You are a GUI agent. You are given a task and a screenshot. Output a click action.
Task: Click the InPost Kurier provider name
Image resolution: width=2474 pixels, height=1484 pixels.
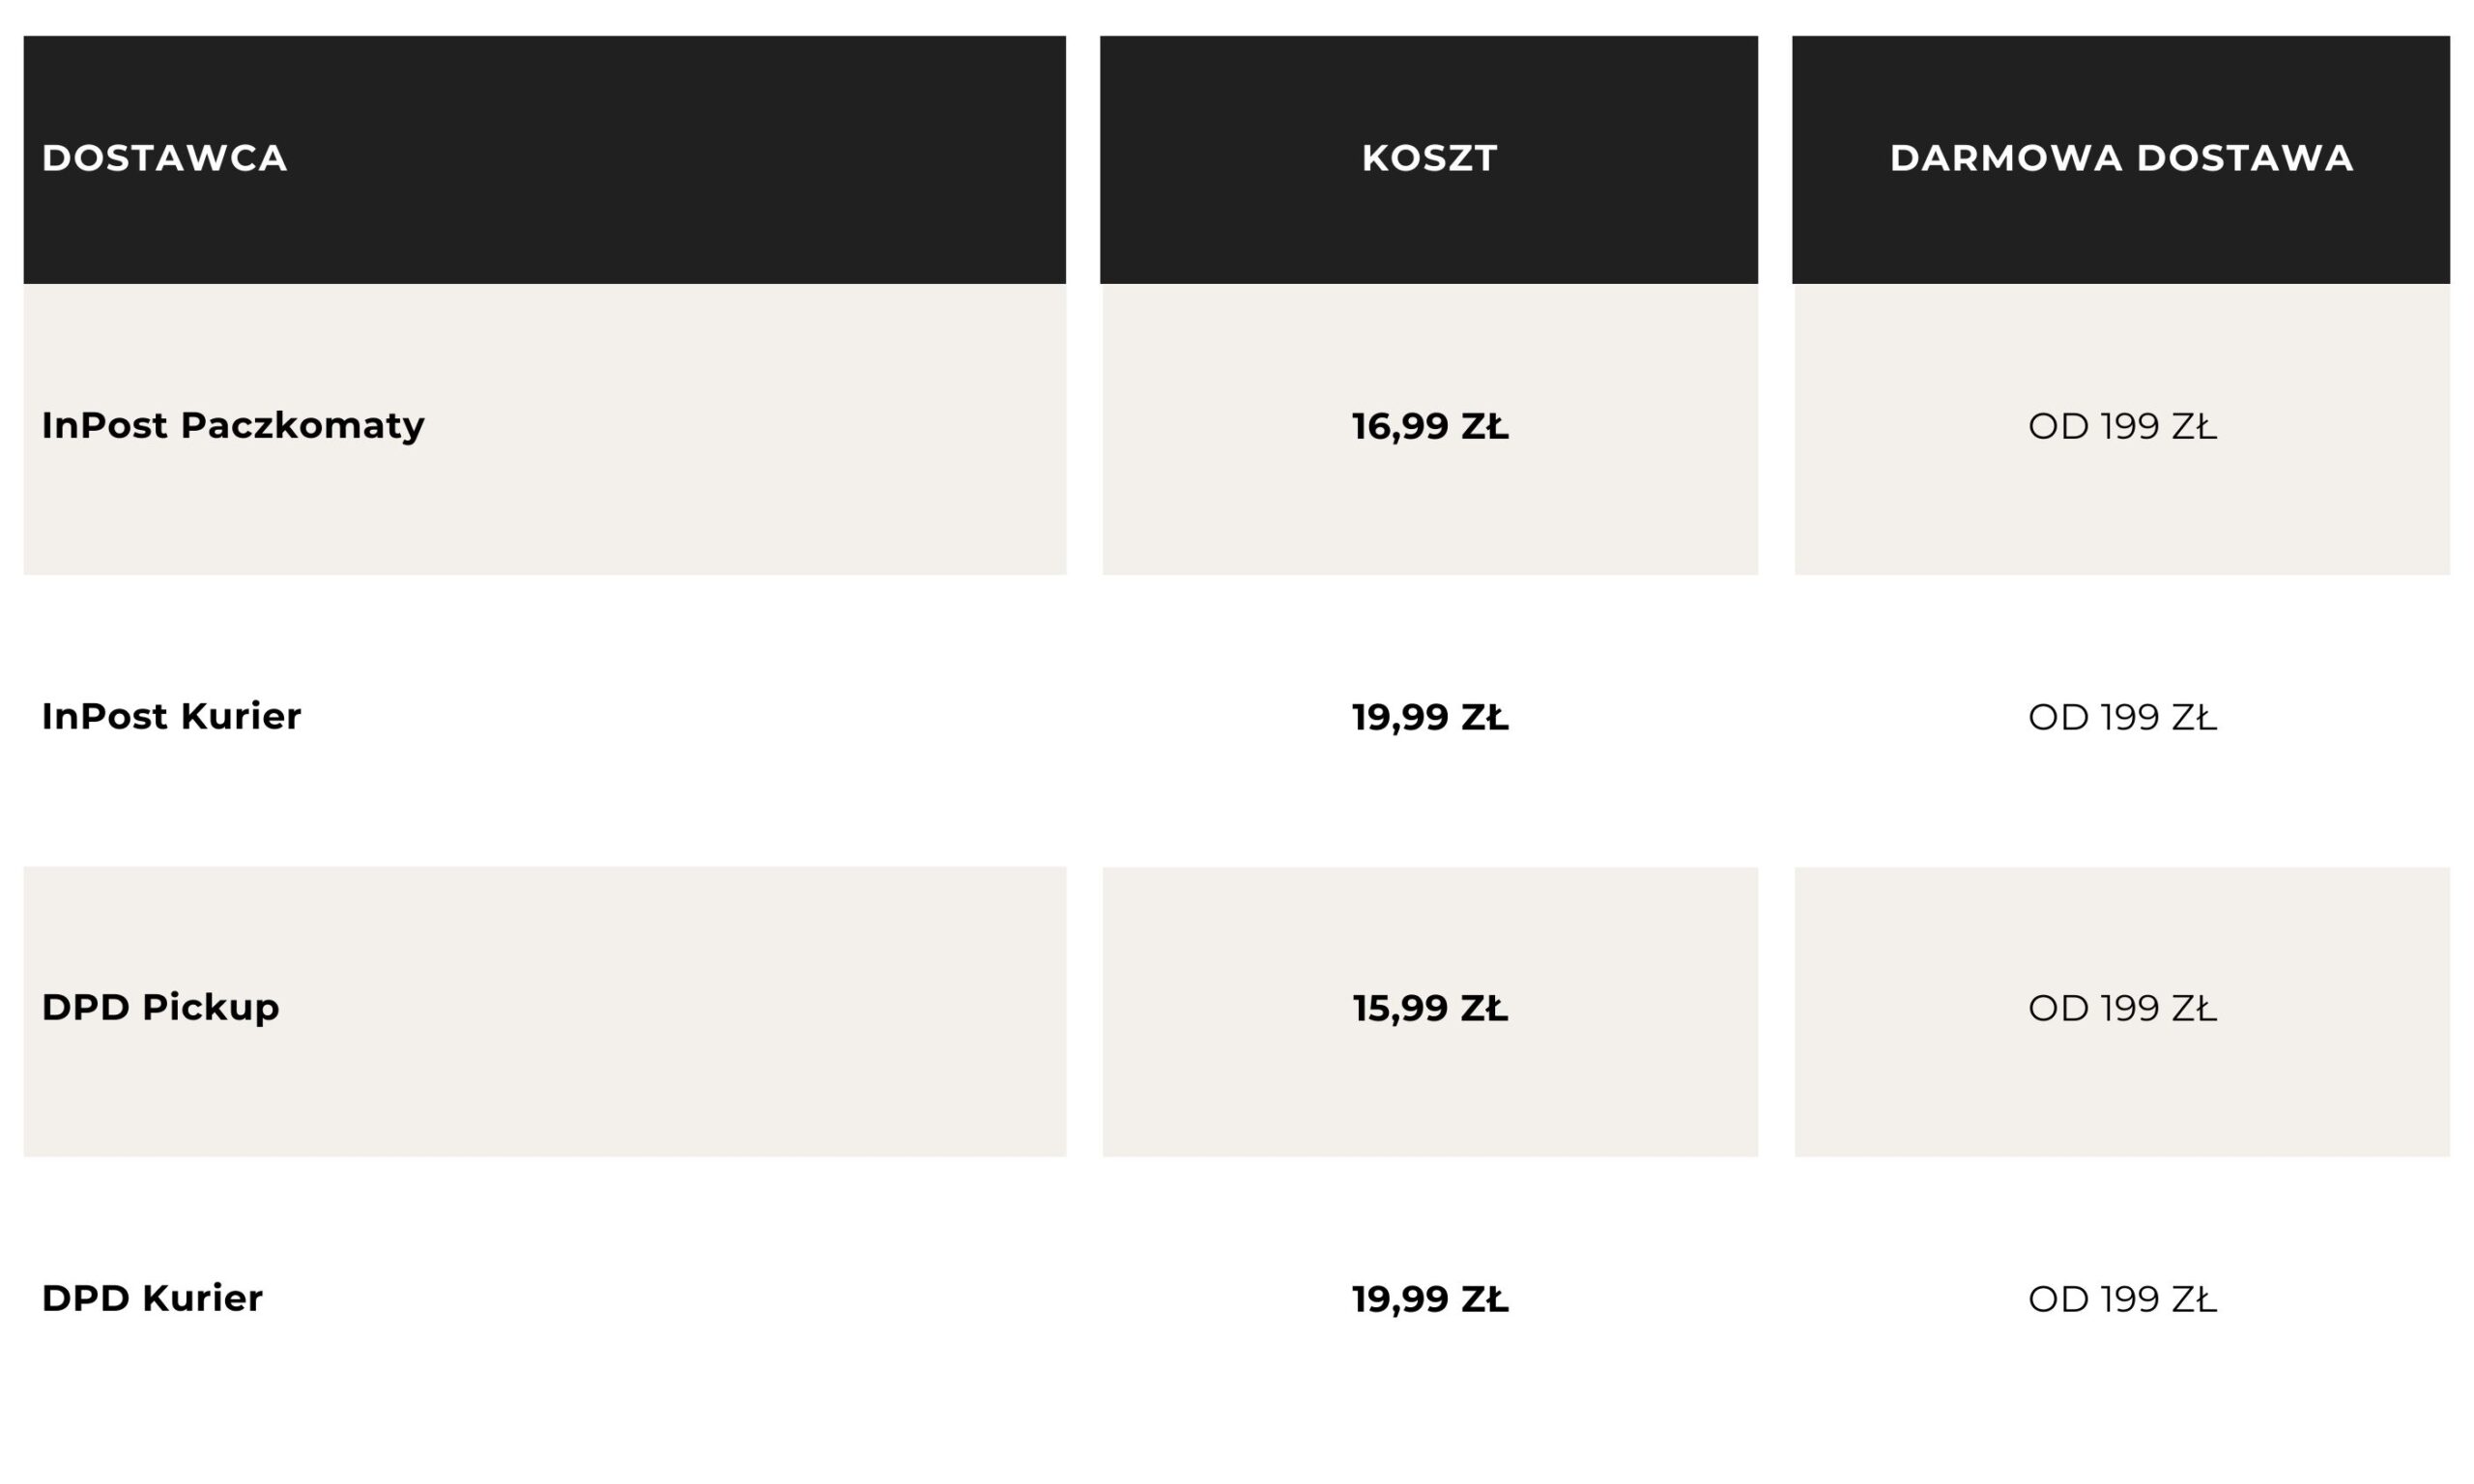tap(171, 717)
